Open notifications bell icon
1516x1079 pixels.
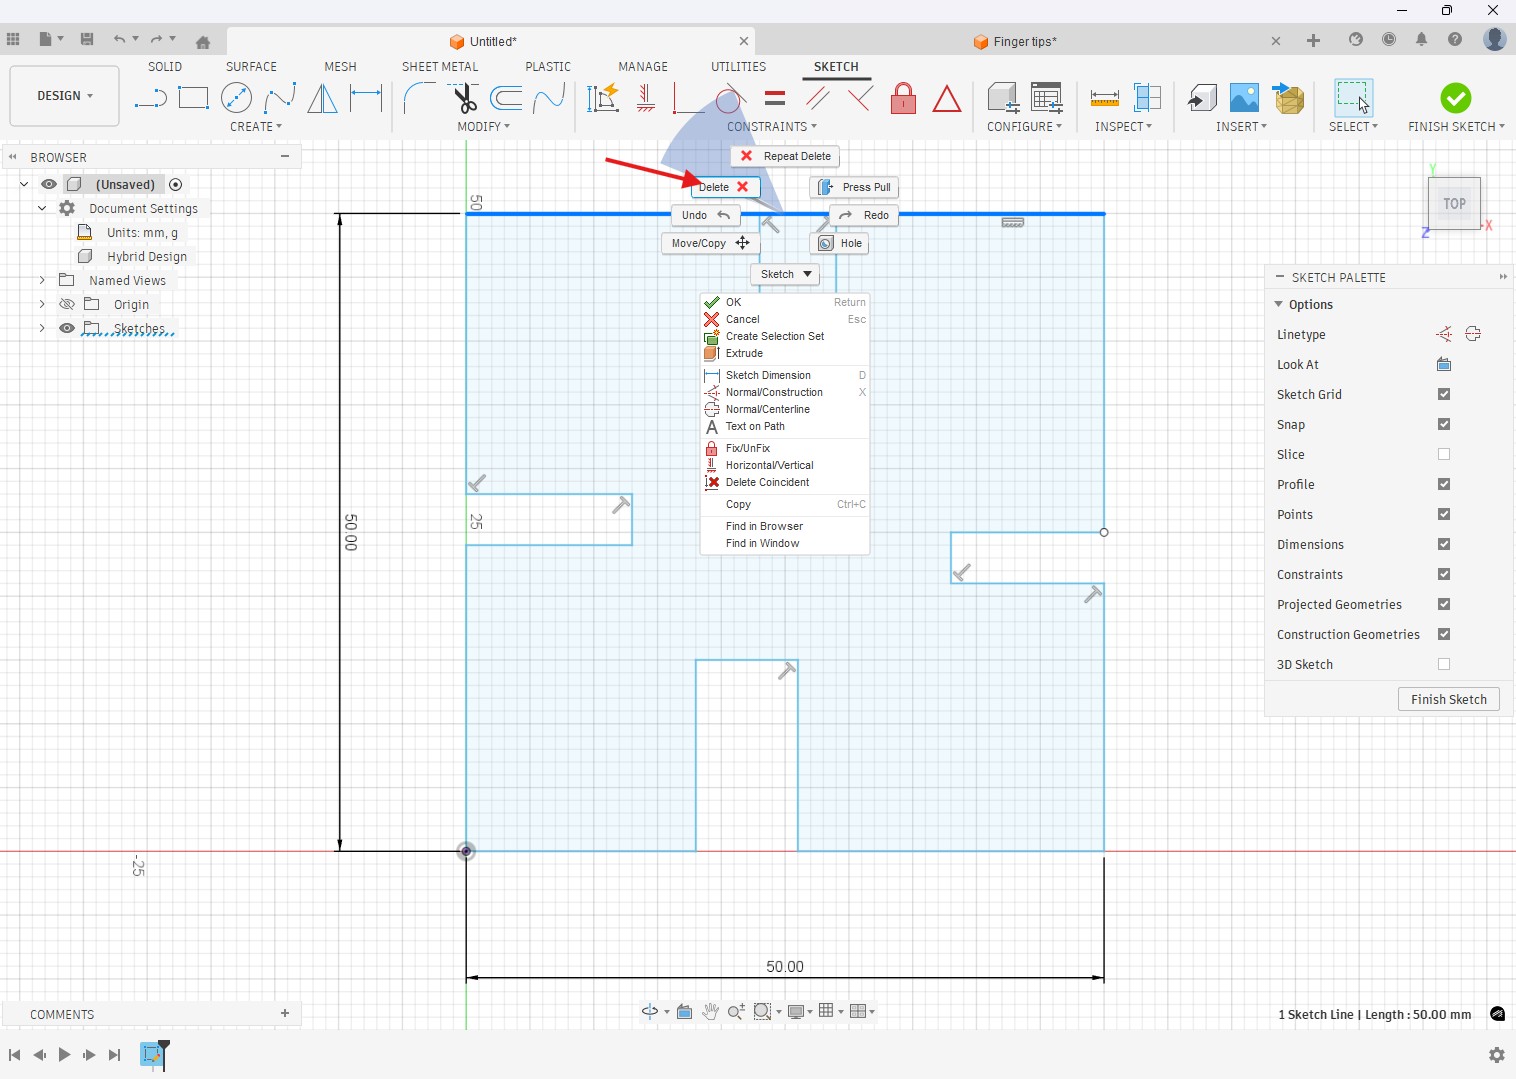tap(1421, 39)
